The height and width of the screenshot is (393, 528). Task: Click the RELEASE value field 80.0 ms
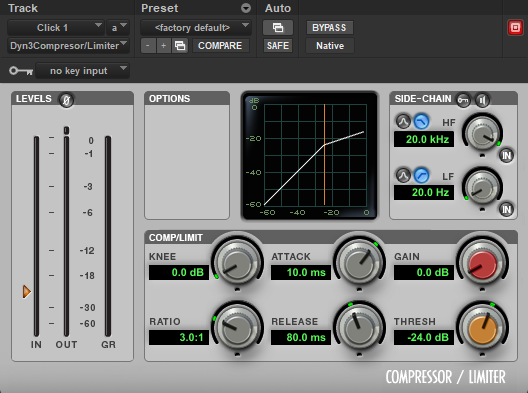[301, 337]
